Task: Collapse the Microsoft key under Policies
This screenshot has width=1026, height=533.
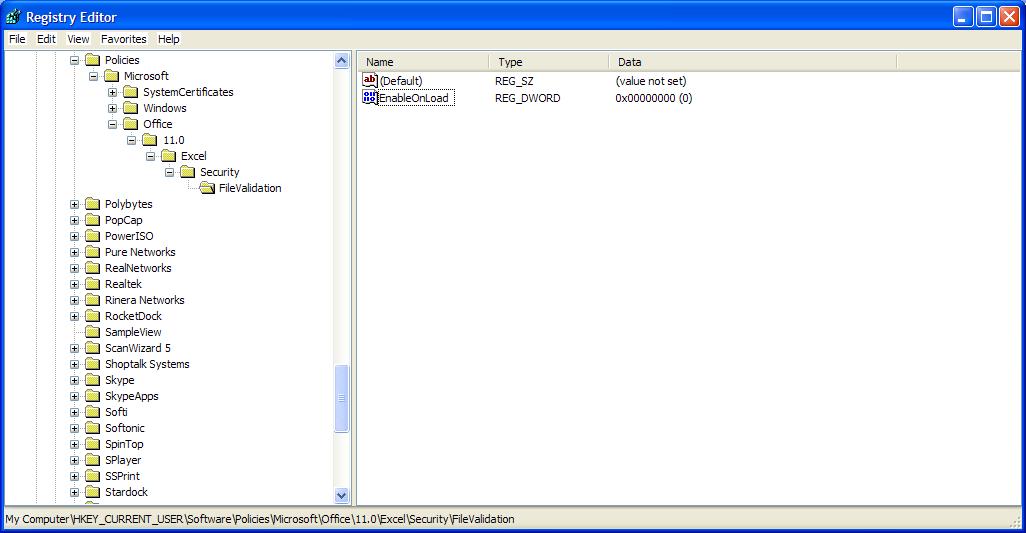Action: (94, 77)
